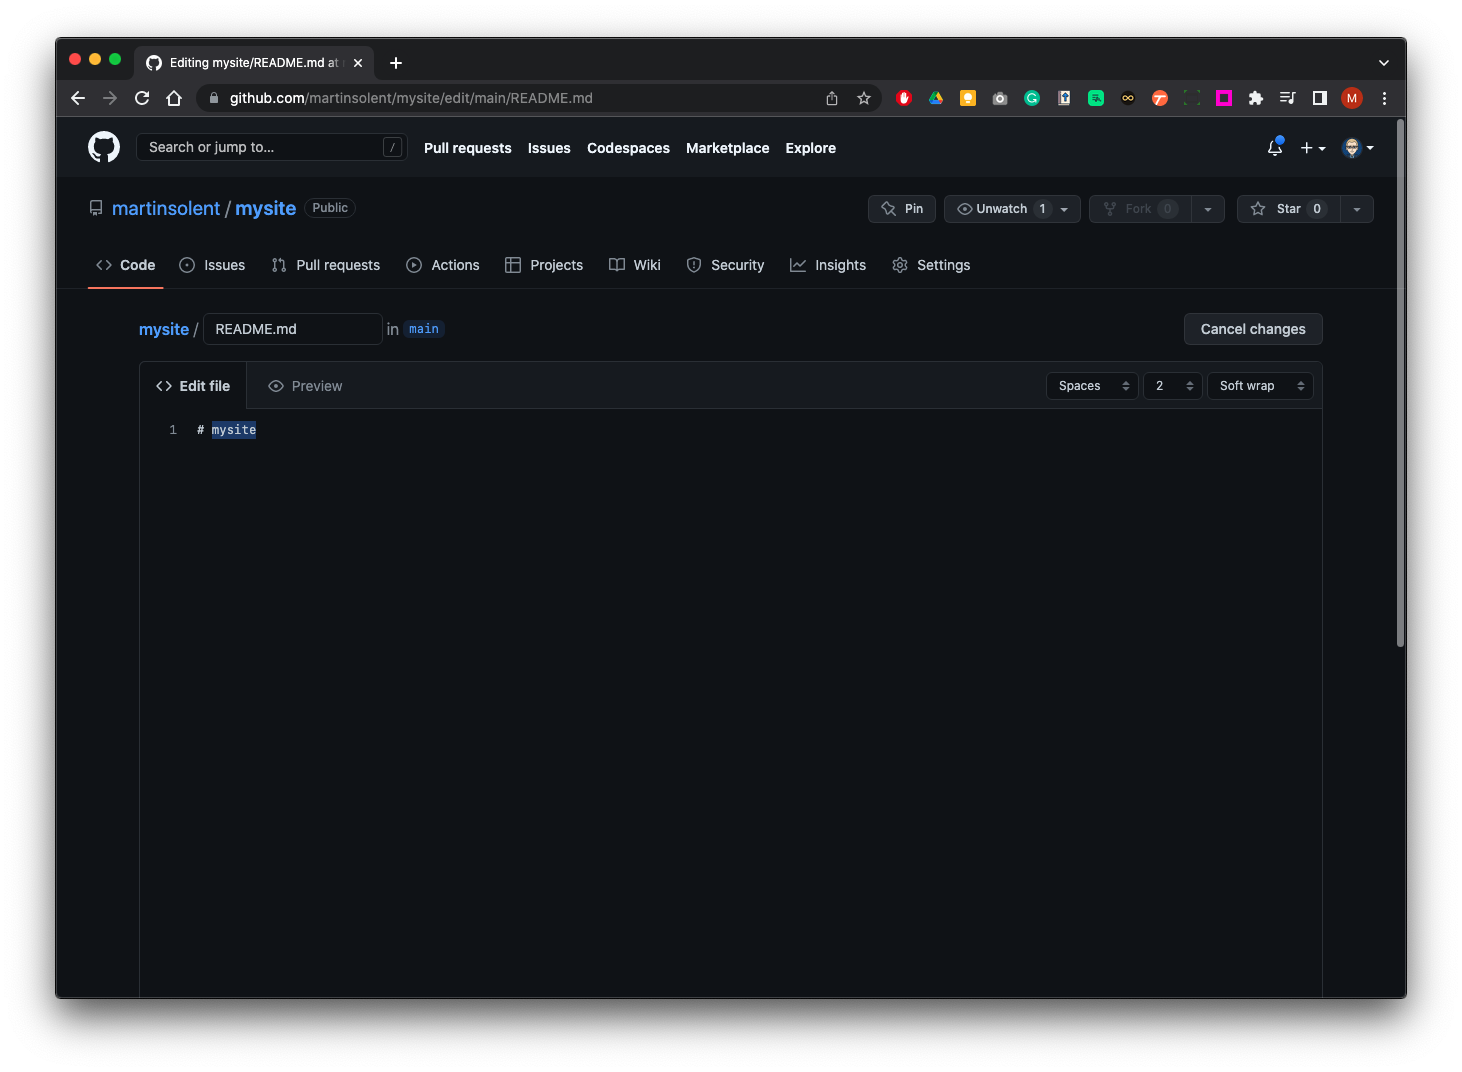Open the repository Settings tab
Viewport: 1462px width, 1072px height.
(931, 265)
